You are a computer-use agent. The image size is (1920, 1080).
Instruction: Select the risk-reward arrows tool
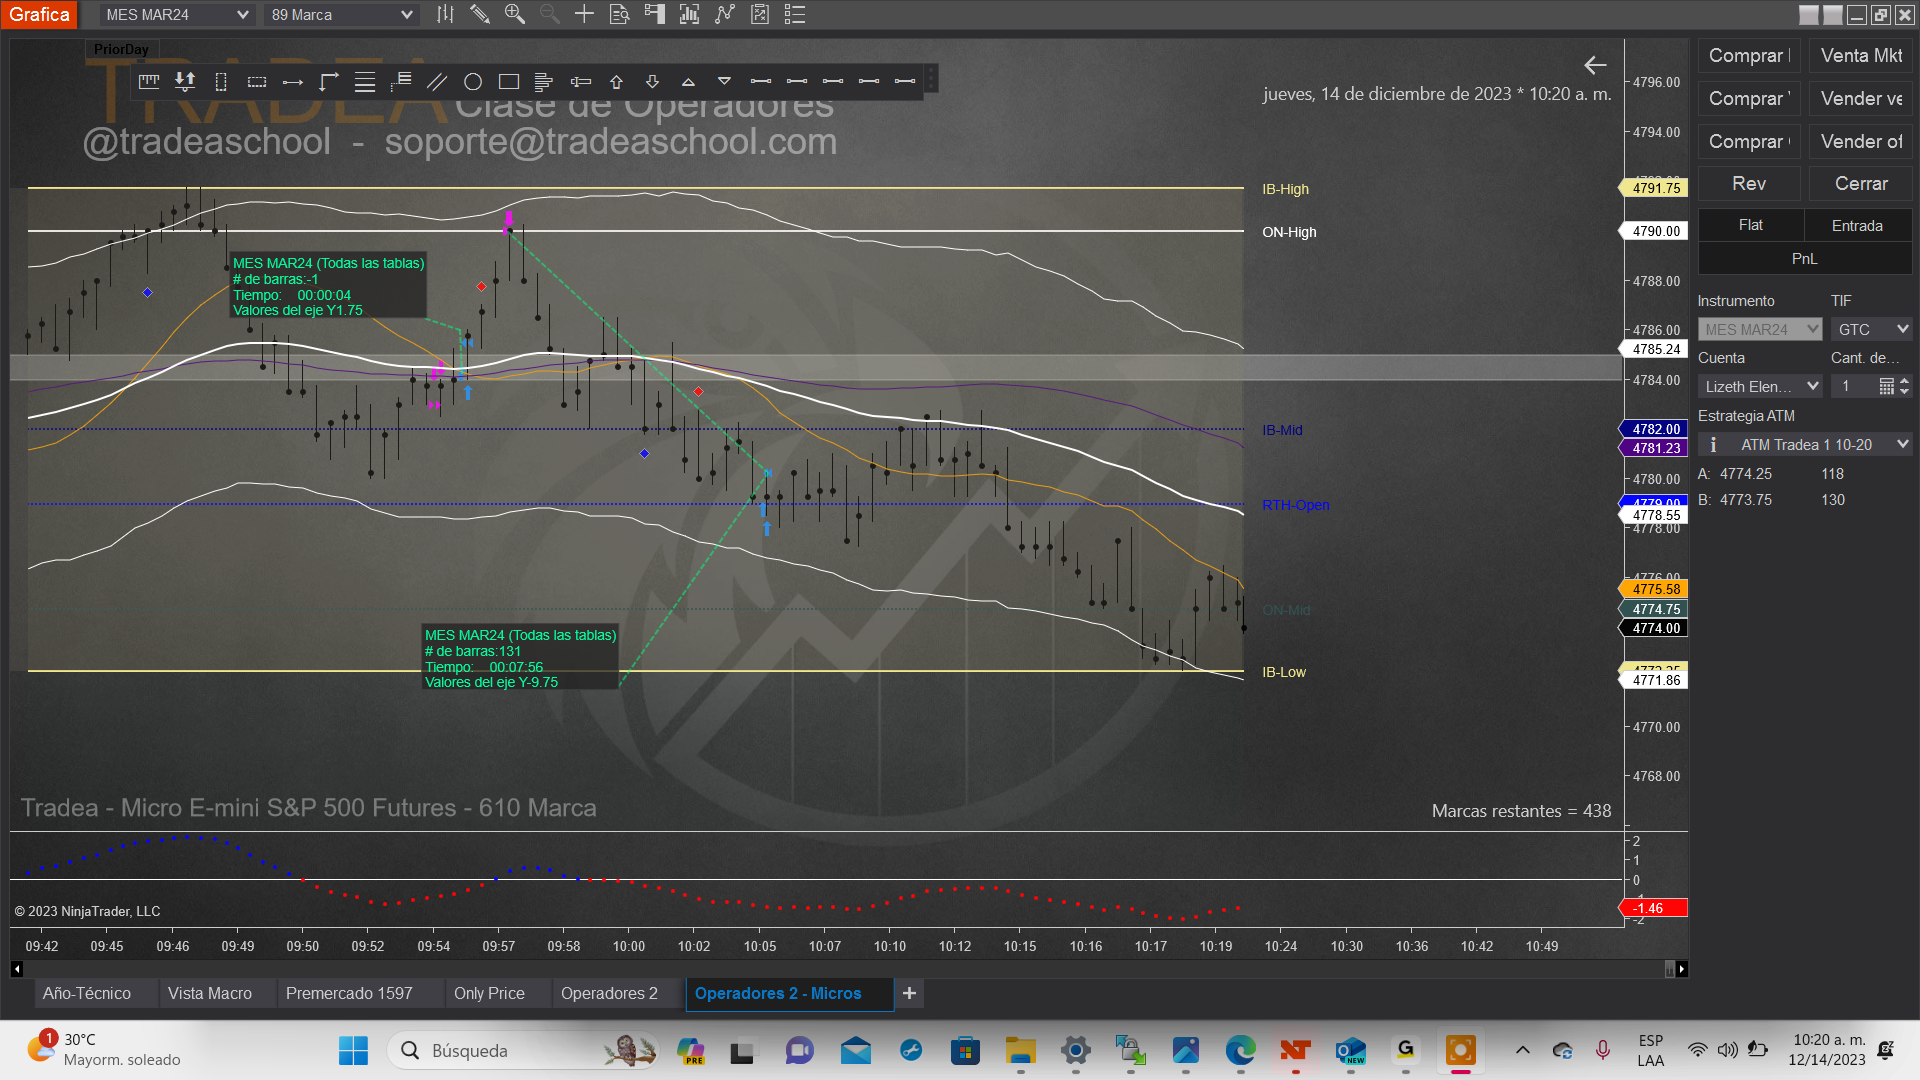click(x=185, y=82)
